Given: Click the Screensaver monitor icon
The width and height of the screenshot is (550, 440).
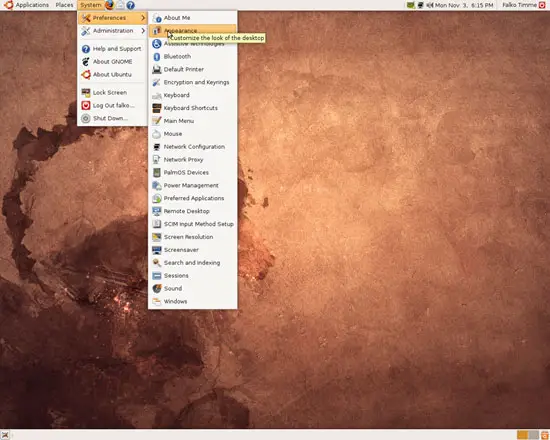Looking at the screenshot, I should click(x=156, y=250).
